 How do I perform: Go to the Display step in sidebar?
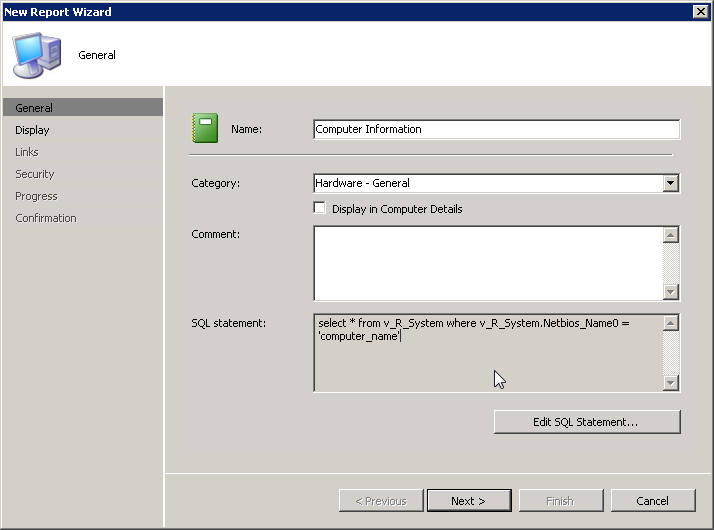(32, 130)
